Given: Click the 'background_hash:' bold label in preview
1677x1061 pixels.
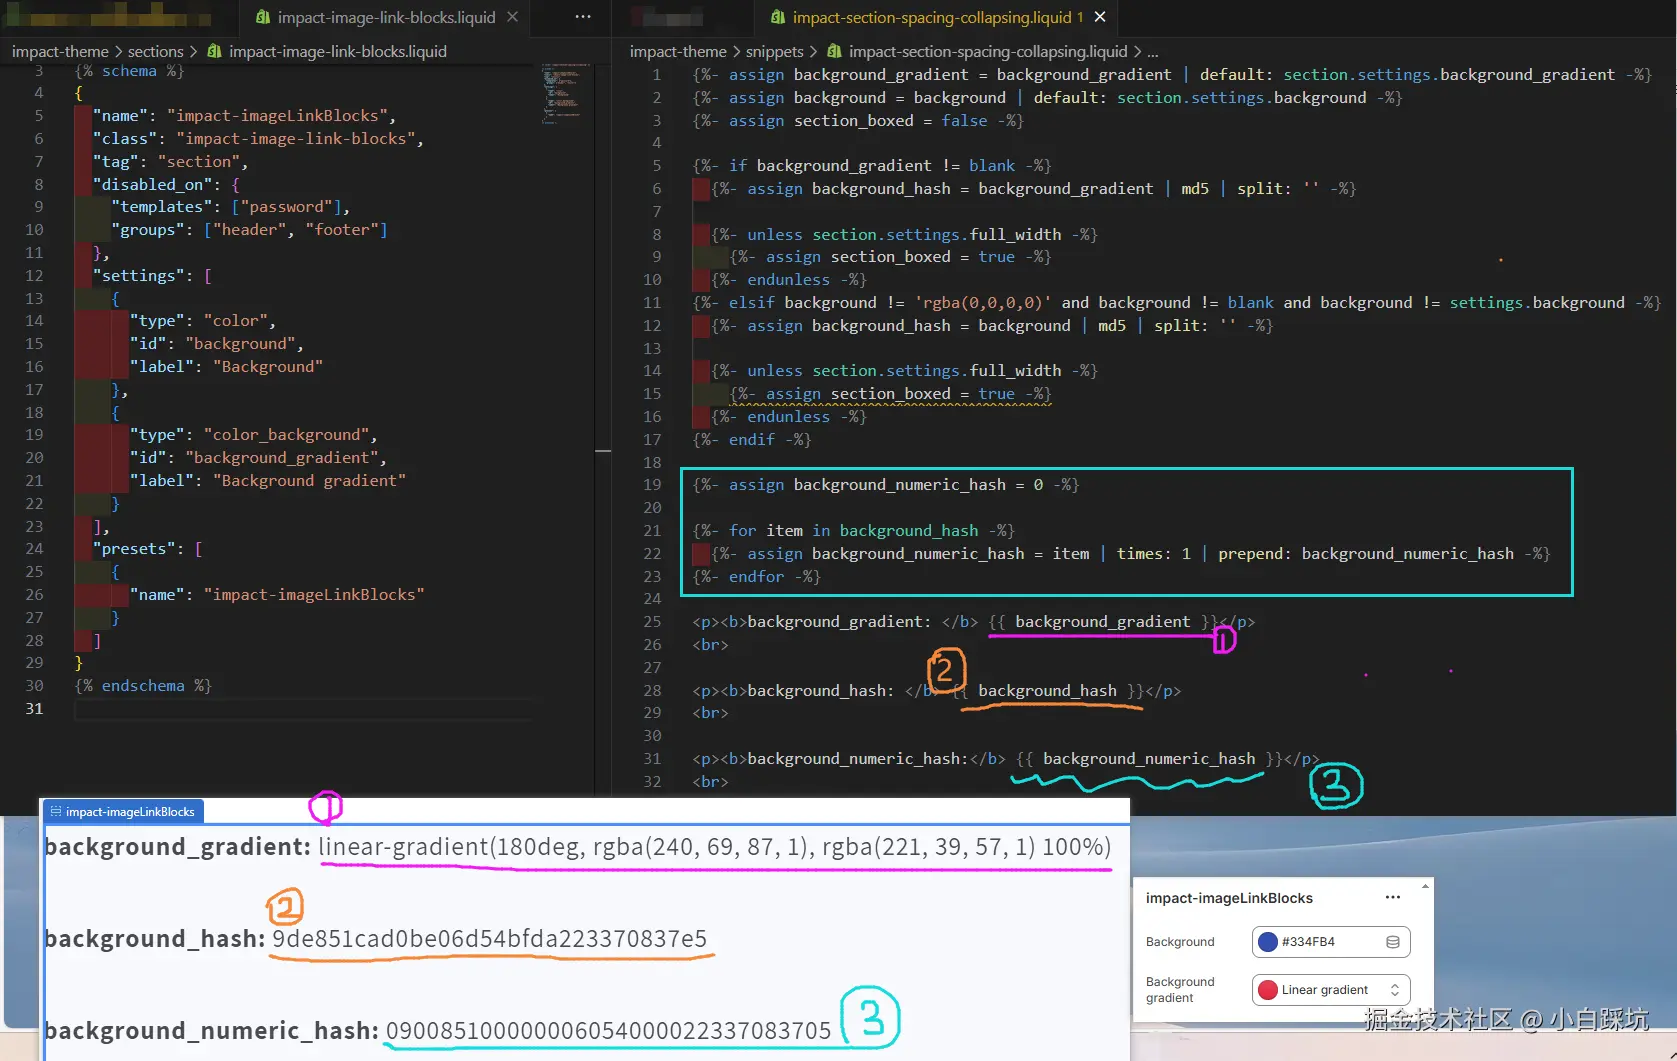Looking at the screenshot, I should click(x=155, y=939).
